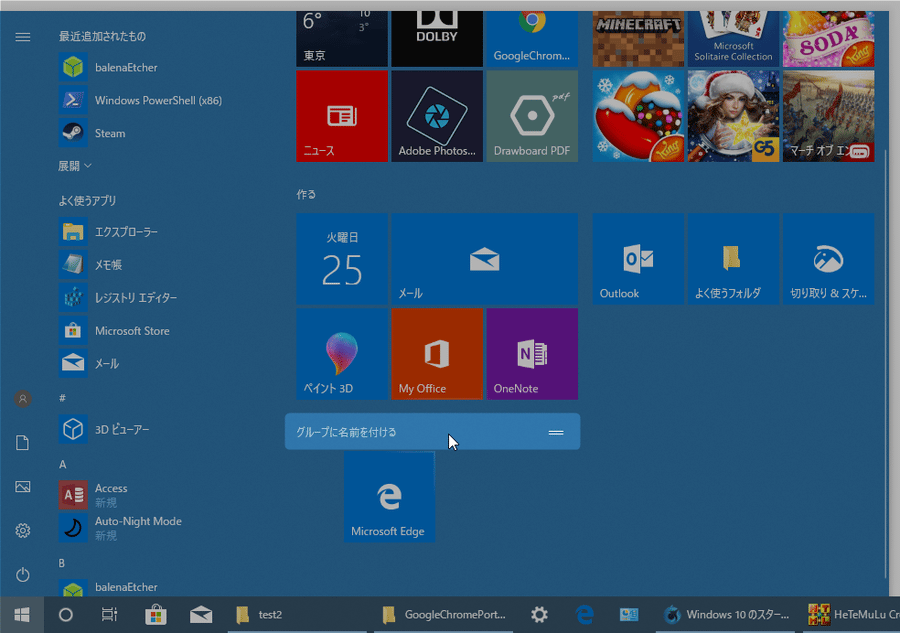Open balenaEtcher under the B section
This screenshot has width=900, height=633.
pos(109,588)
